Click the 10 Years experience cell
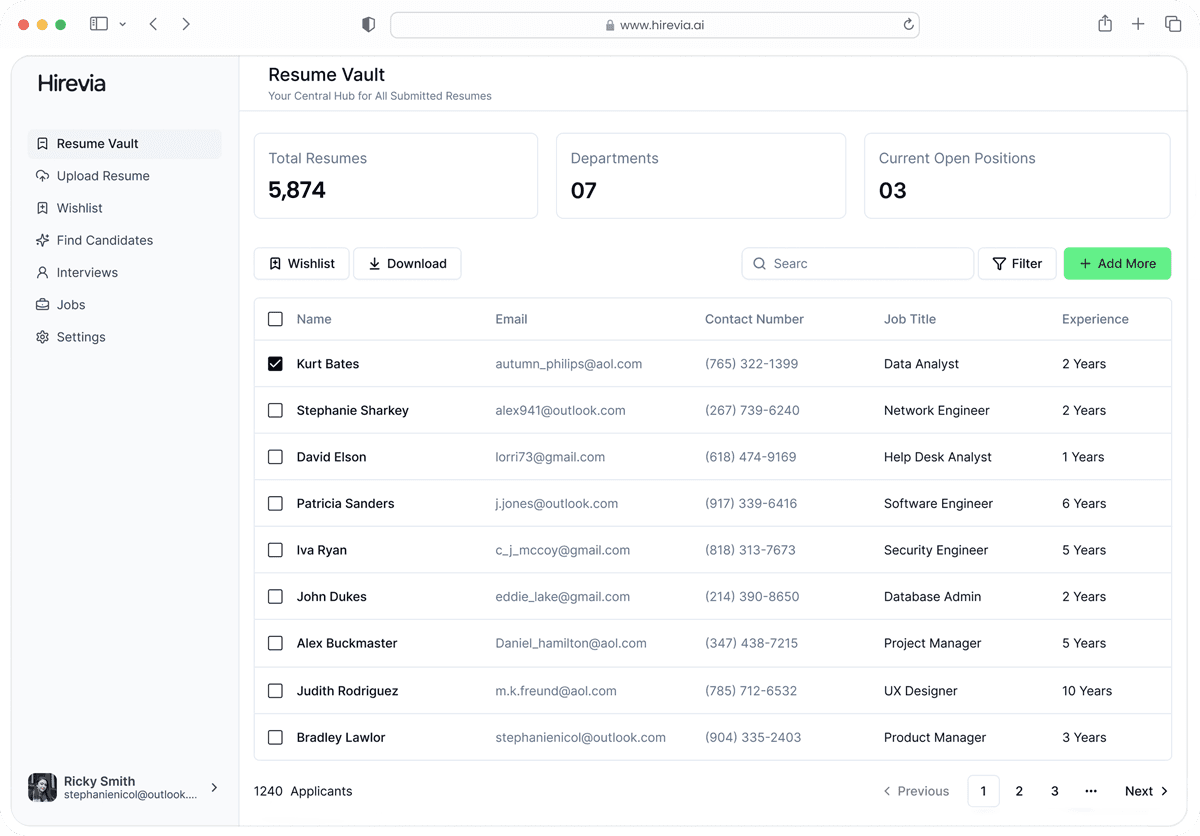 tap(1087, 691)
